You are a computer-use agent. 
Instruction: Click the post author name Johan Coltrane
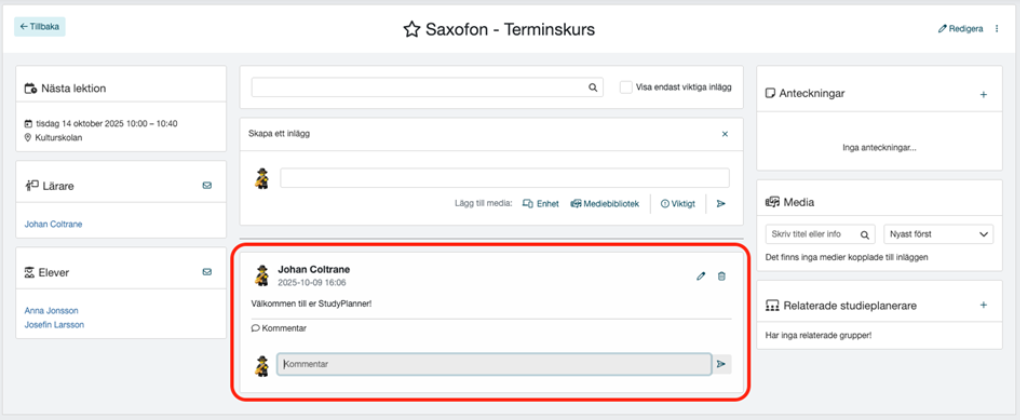click(314, 269)
